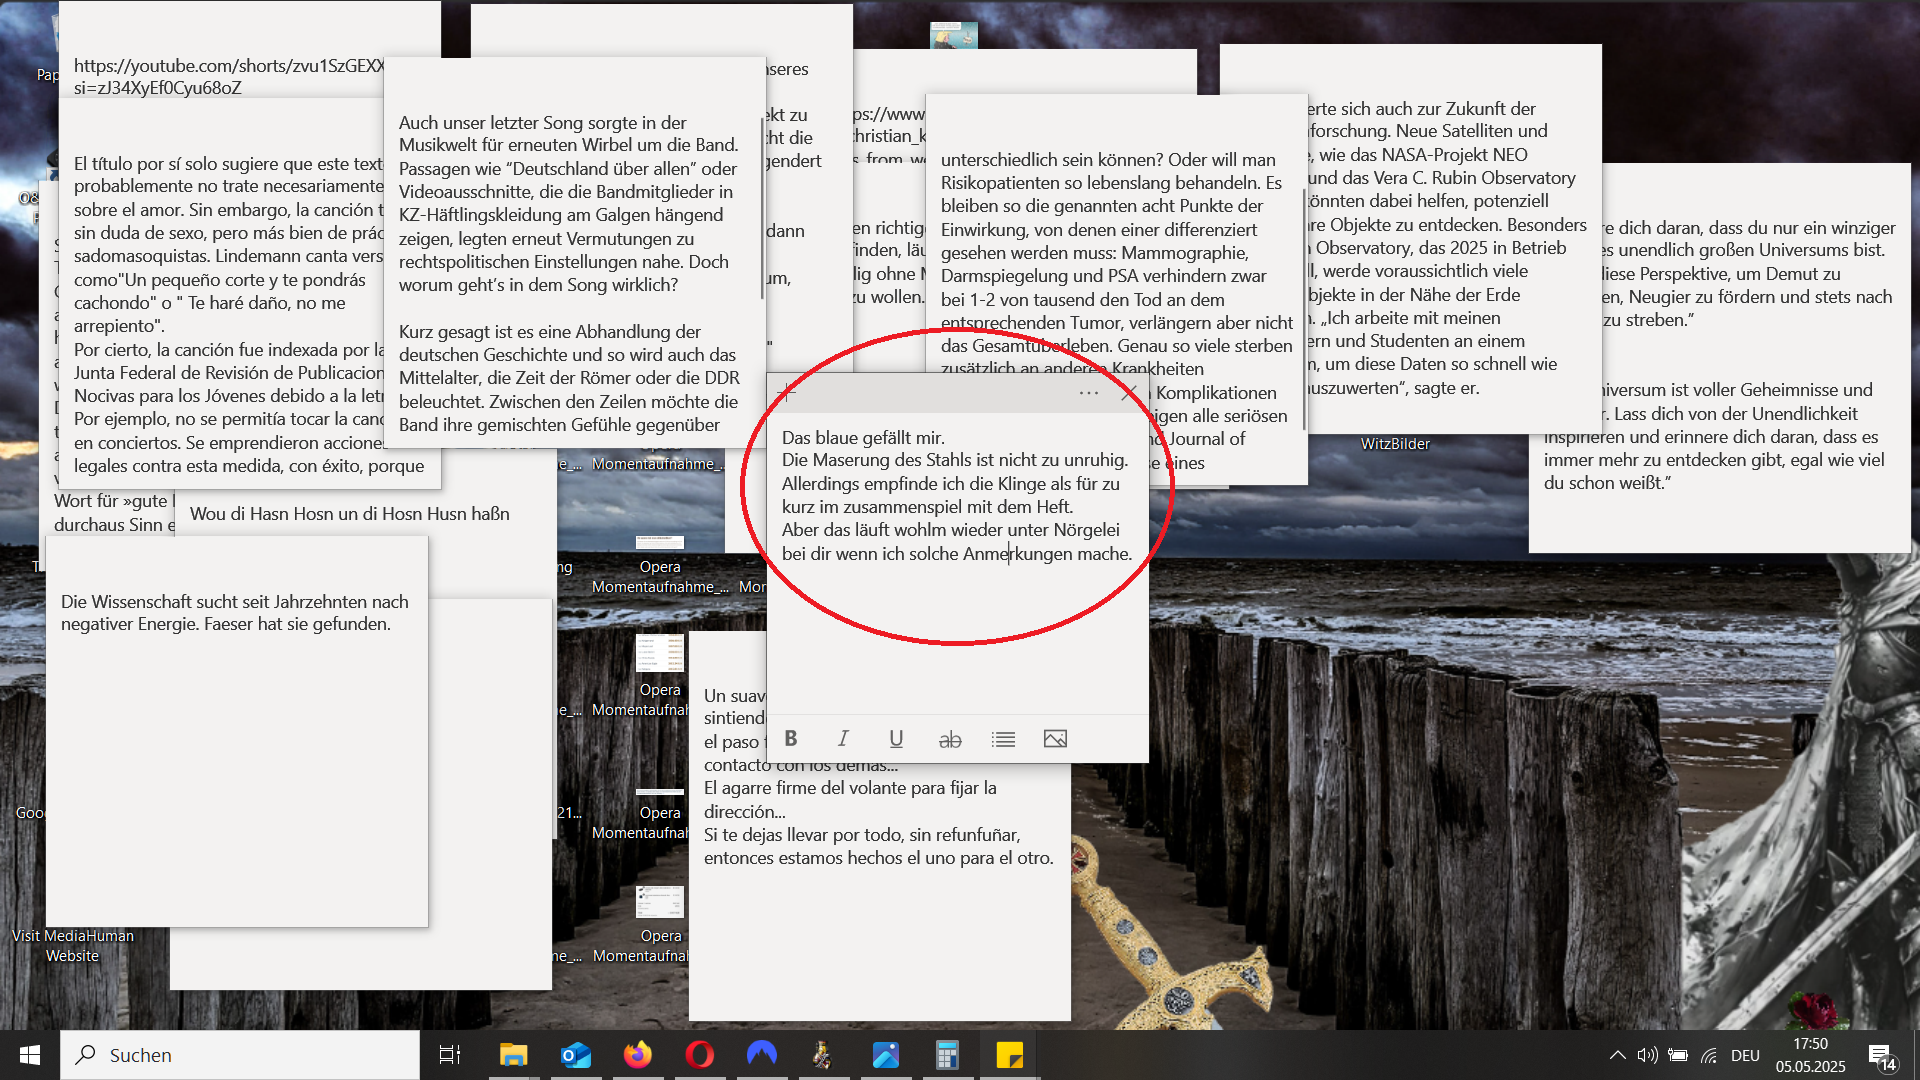The height and width of the screenshot is (1080, 1920).
Task: Toggle italic formatting in the sticky note
Action: [x=843, y=739]
